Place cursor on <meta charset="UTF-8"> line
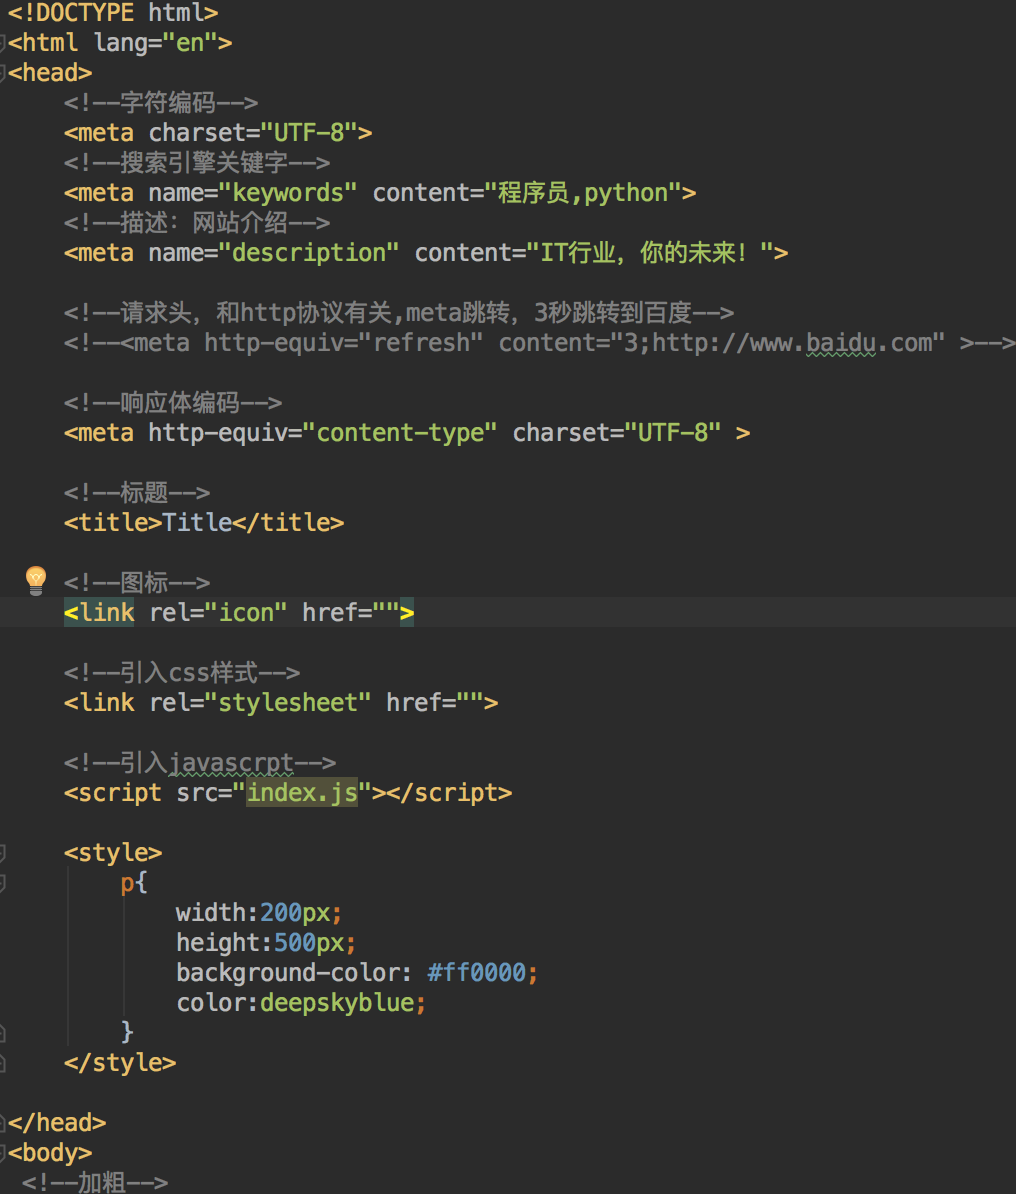The width and height of the screenshot is (1016, 1194). point(218,133)
